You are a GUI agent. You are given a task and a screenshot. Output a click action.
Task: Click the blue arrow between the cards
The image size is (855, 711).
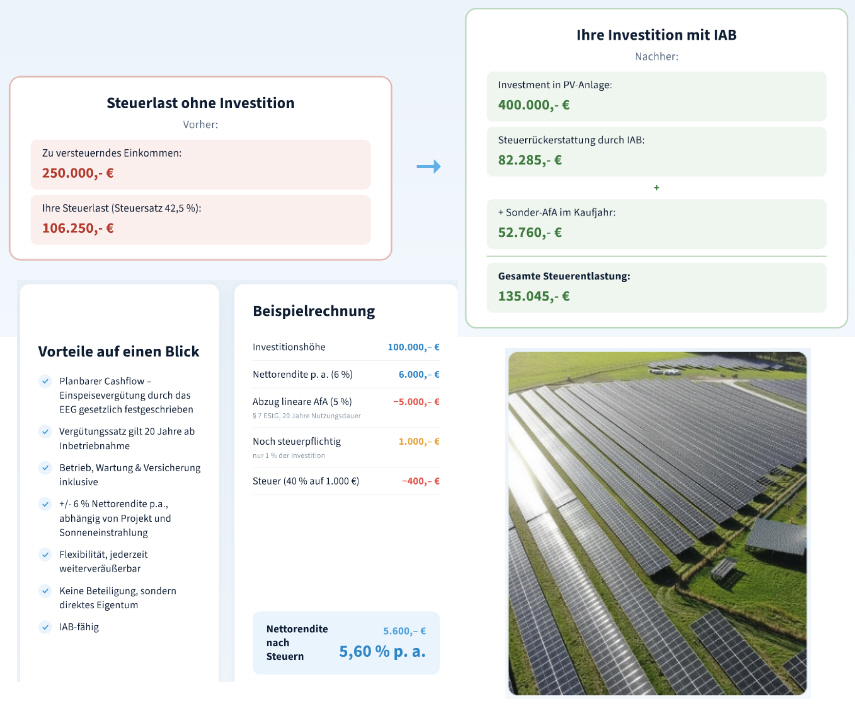(429, 166)
